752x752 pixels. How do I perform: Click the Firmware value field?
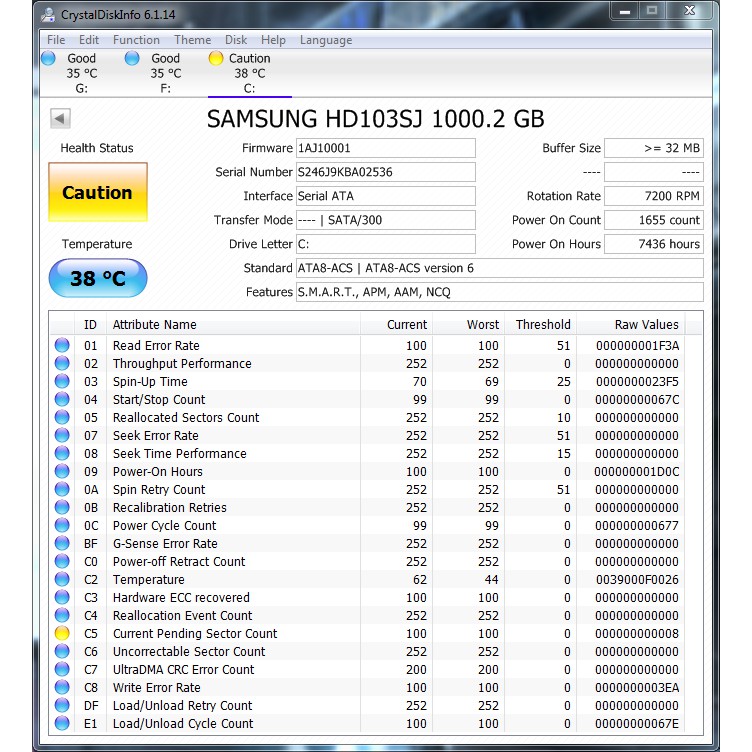[385, 148]
